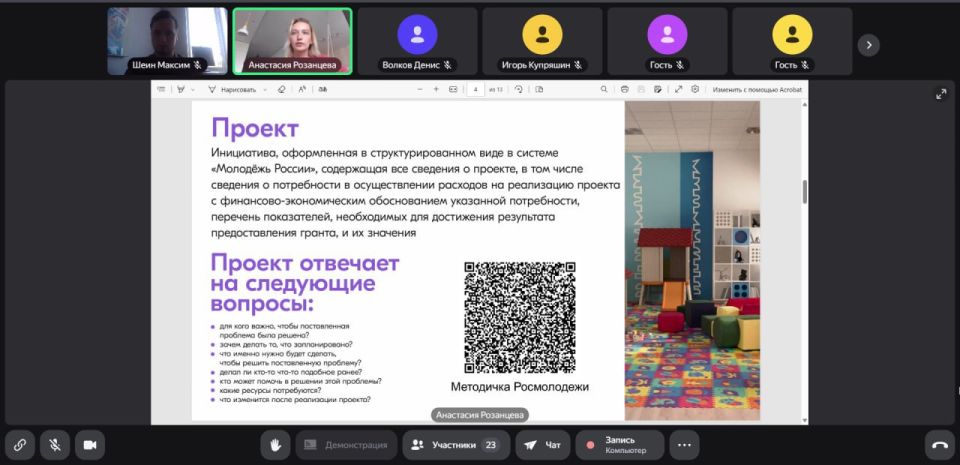The image size is (960, 465).
Task: Open the more options ellipsis menu
Action: tap(684, 445)
